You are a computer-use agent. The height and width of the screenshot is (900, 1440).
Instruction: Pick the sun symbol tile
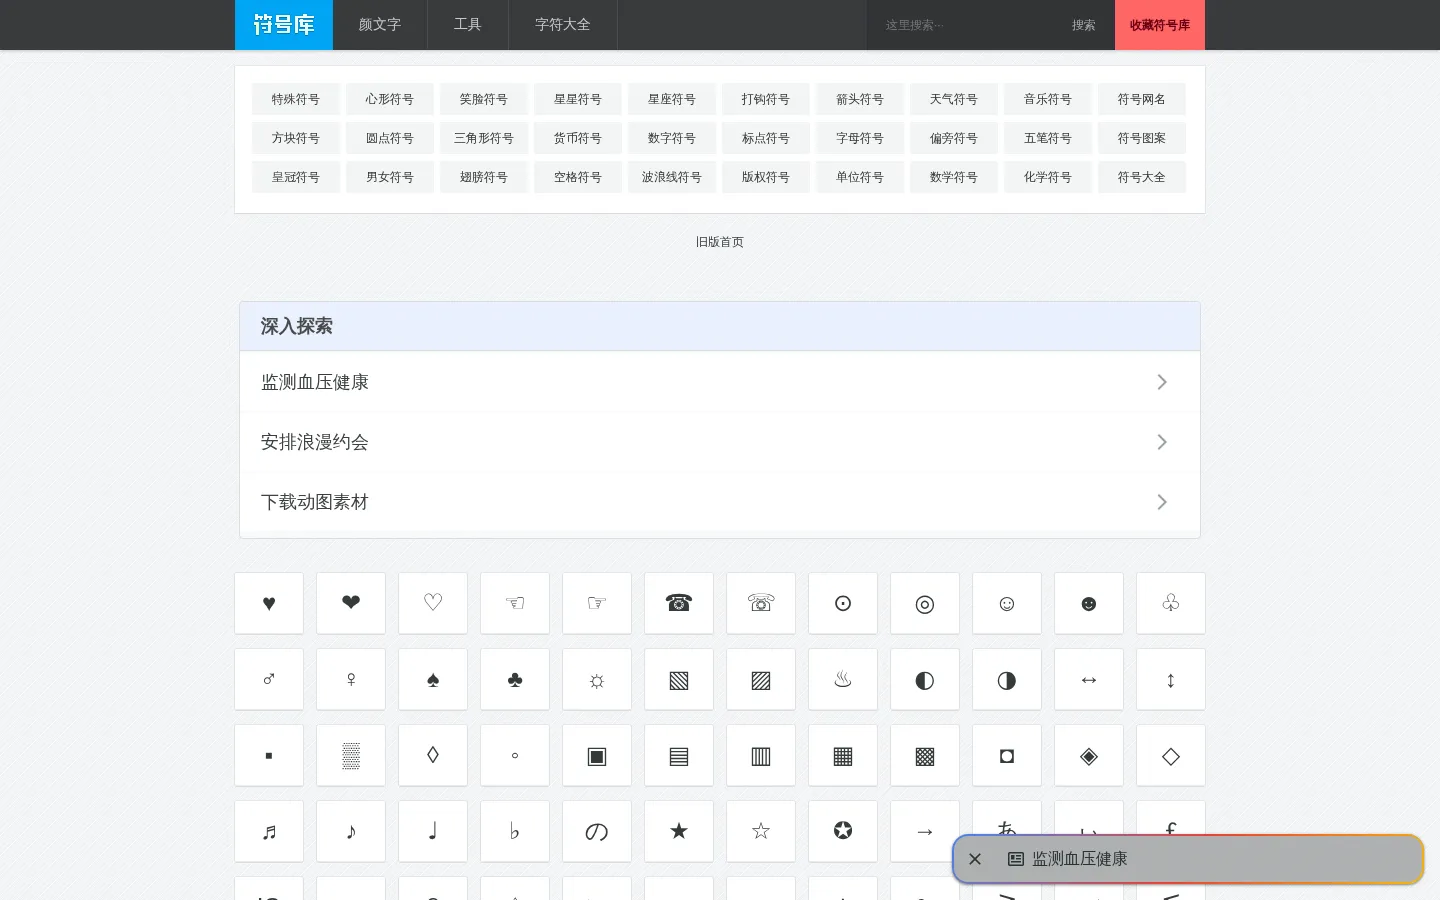tap(597, 679)
